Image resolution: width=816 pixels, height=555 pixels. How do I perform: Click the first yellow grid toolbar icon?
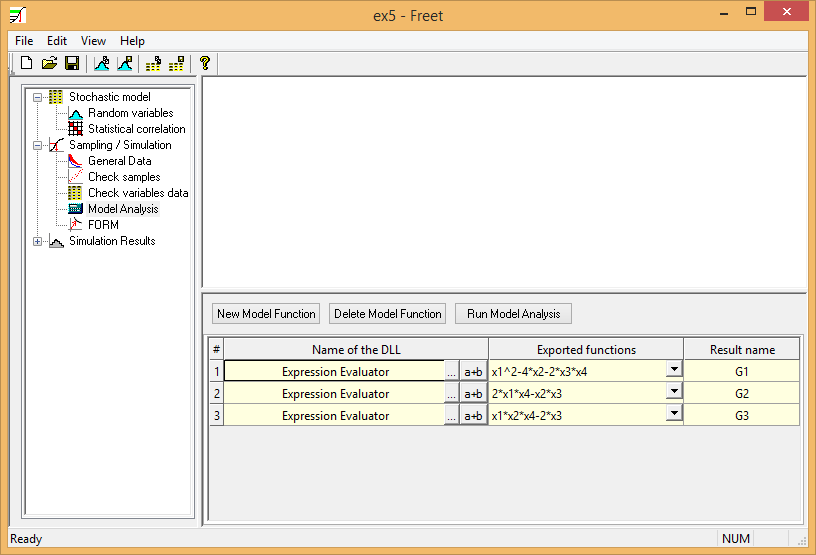[x=154, y=64]
